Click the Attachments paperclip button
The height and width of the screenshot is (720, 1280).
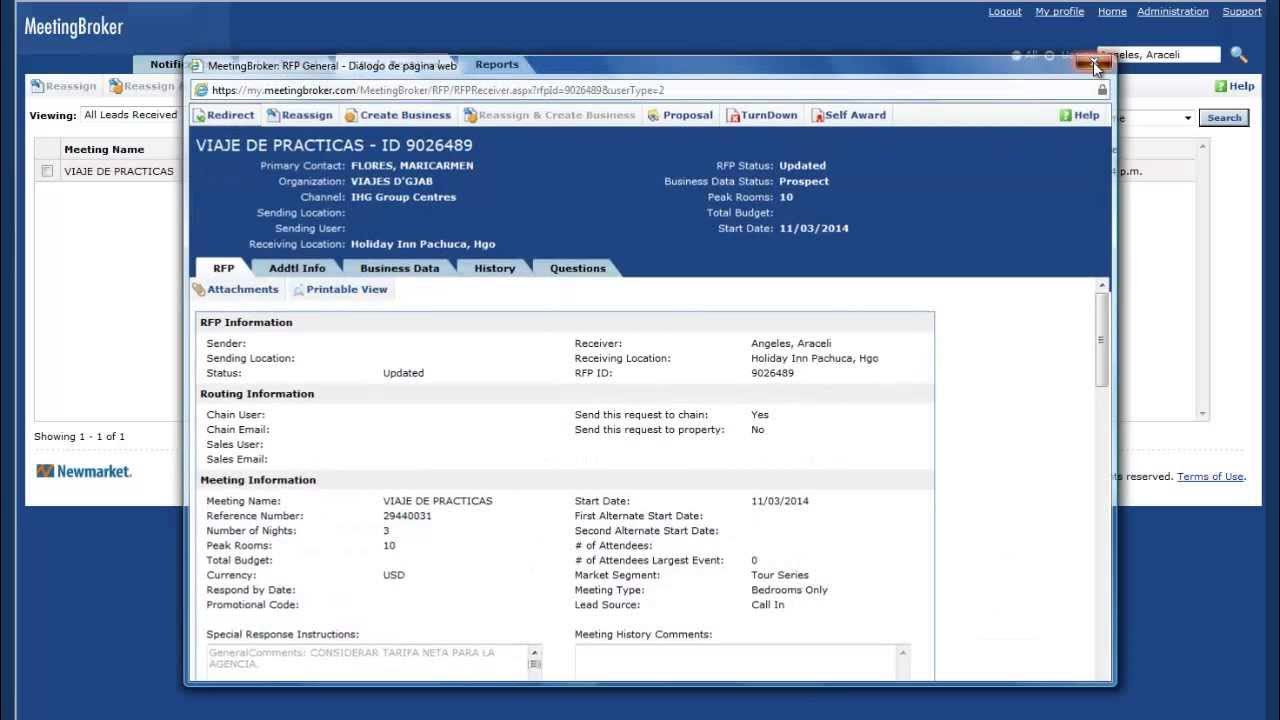(x=235, y=289)
